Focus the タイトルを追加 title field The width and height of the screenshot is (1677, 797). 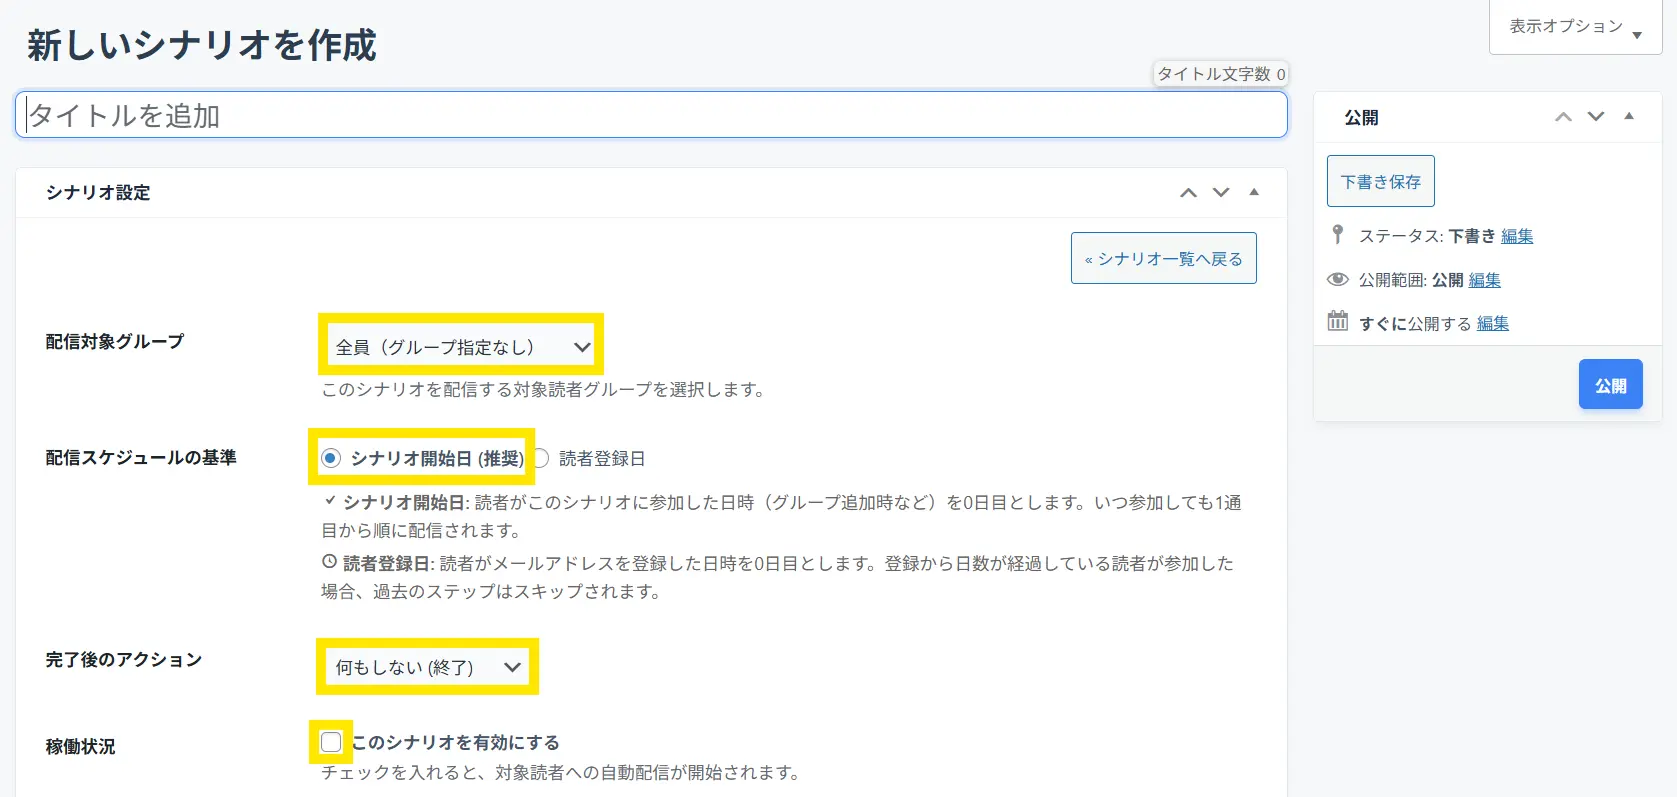[x=650, y=115]
